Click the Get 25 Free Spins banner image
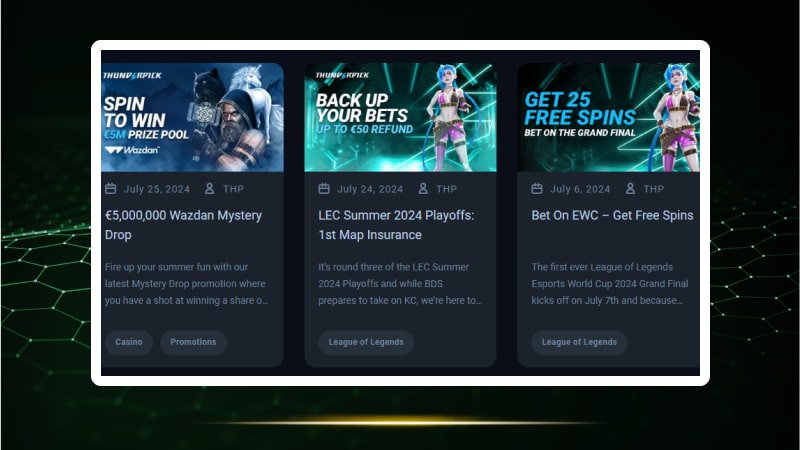The image size is (800, 450). point(609,117)
